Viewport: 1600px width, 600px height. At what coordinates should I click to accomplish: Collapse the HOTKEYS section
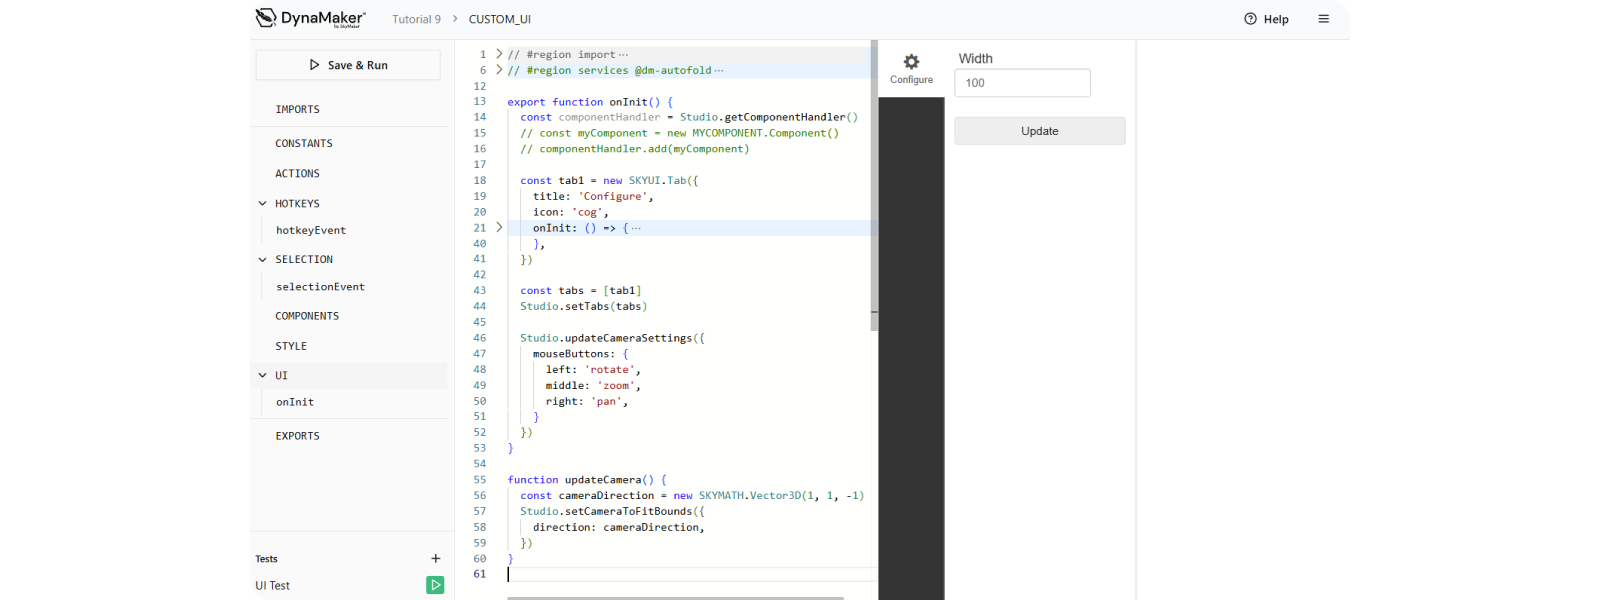tap(263, 204)
